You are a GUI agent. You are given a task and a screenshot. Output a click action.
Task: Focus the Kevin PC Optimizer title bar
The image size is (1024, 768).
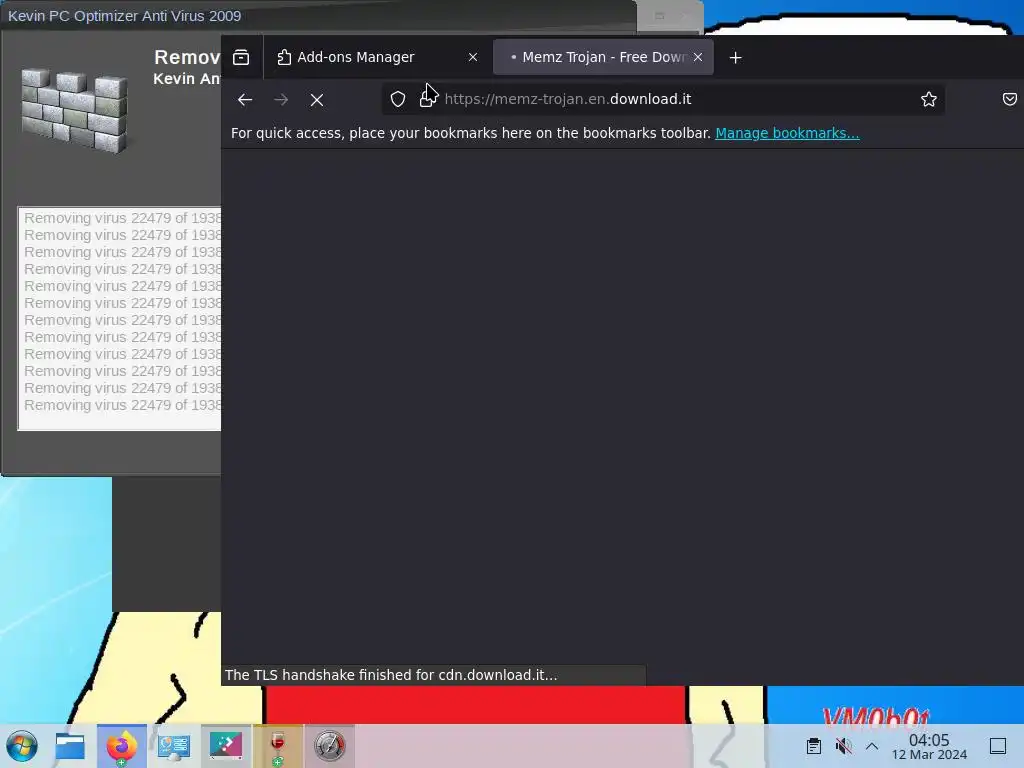point(318,16)
